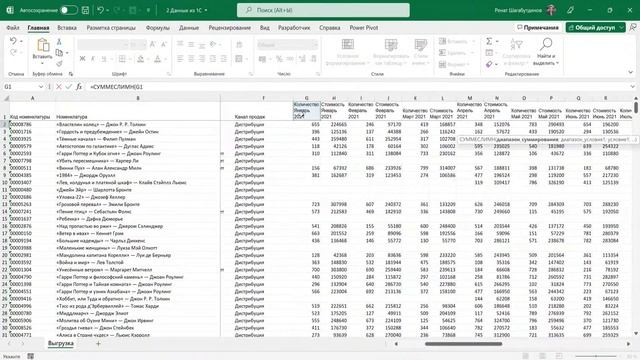Click the pen icon in title bar
640x360 pixels.
pos(571,10)
